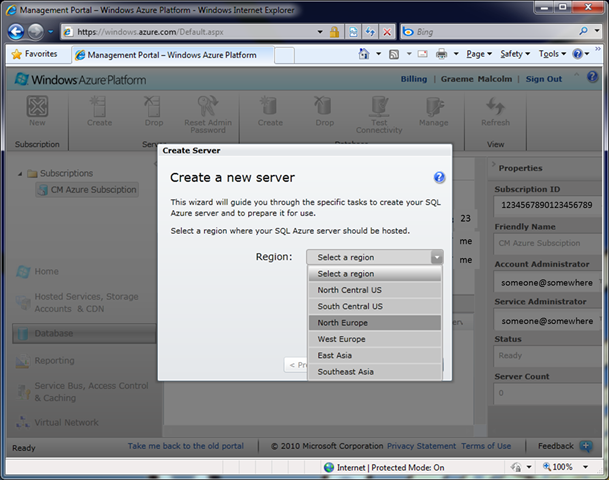Click the IE Home toolbar icon

coord(364,54)
